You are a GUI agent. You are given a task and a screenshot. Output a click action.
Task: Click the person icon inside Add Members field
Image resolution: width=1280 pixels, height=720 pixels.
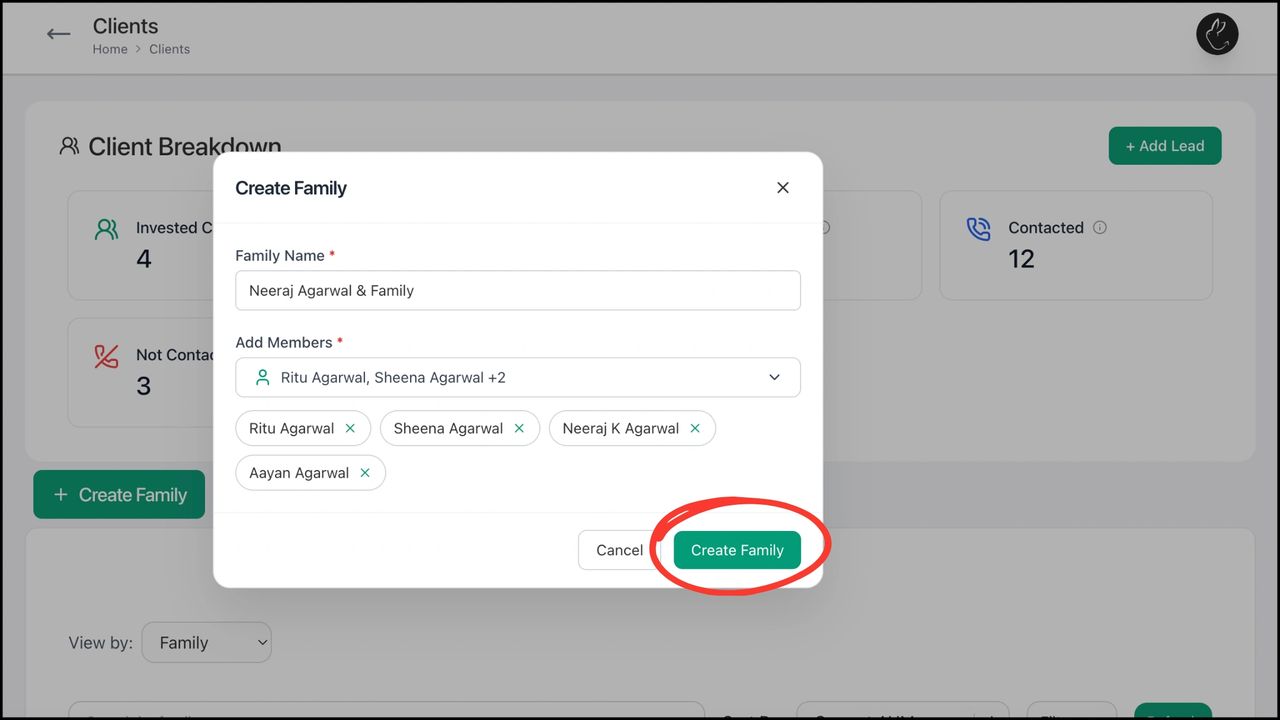tap(261, 377)
